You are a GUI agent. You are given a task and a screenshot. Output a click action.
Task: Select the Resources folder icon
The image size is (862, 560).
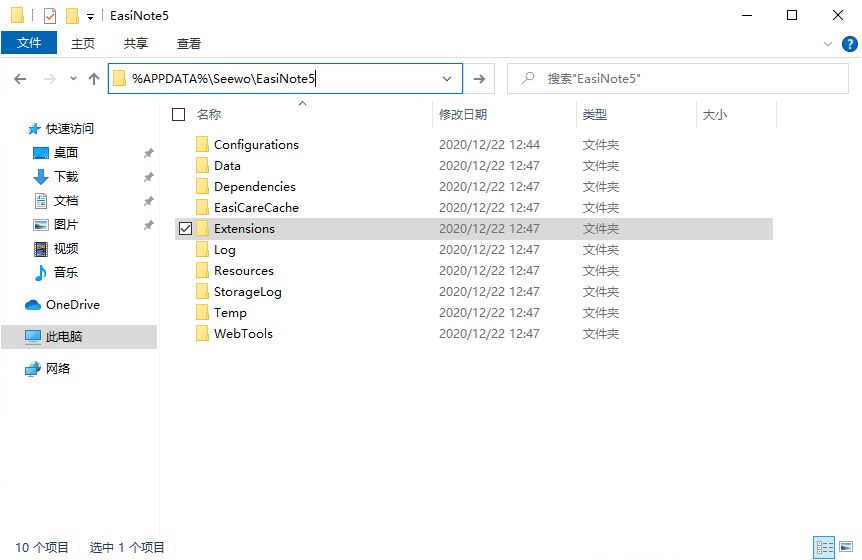[x=202, y=270]
